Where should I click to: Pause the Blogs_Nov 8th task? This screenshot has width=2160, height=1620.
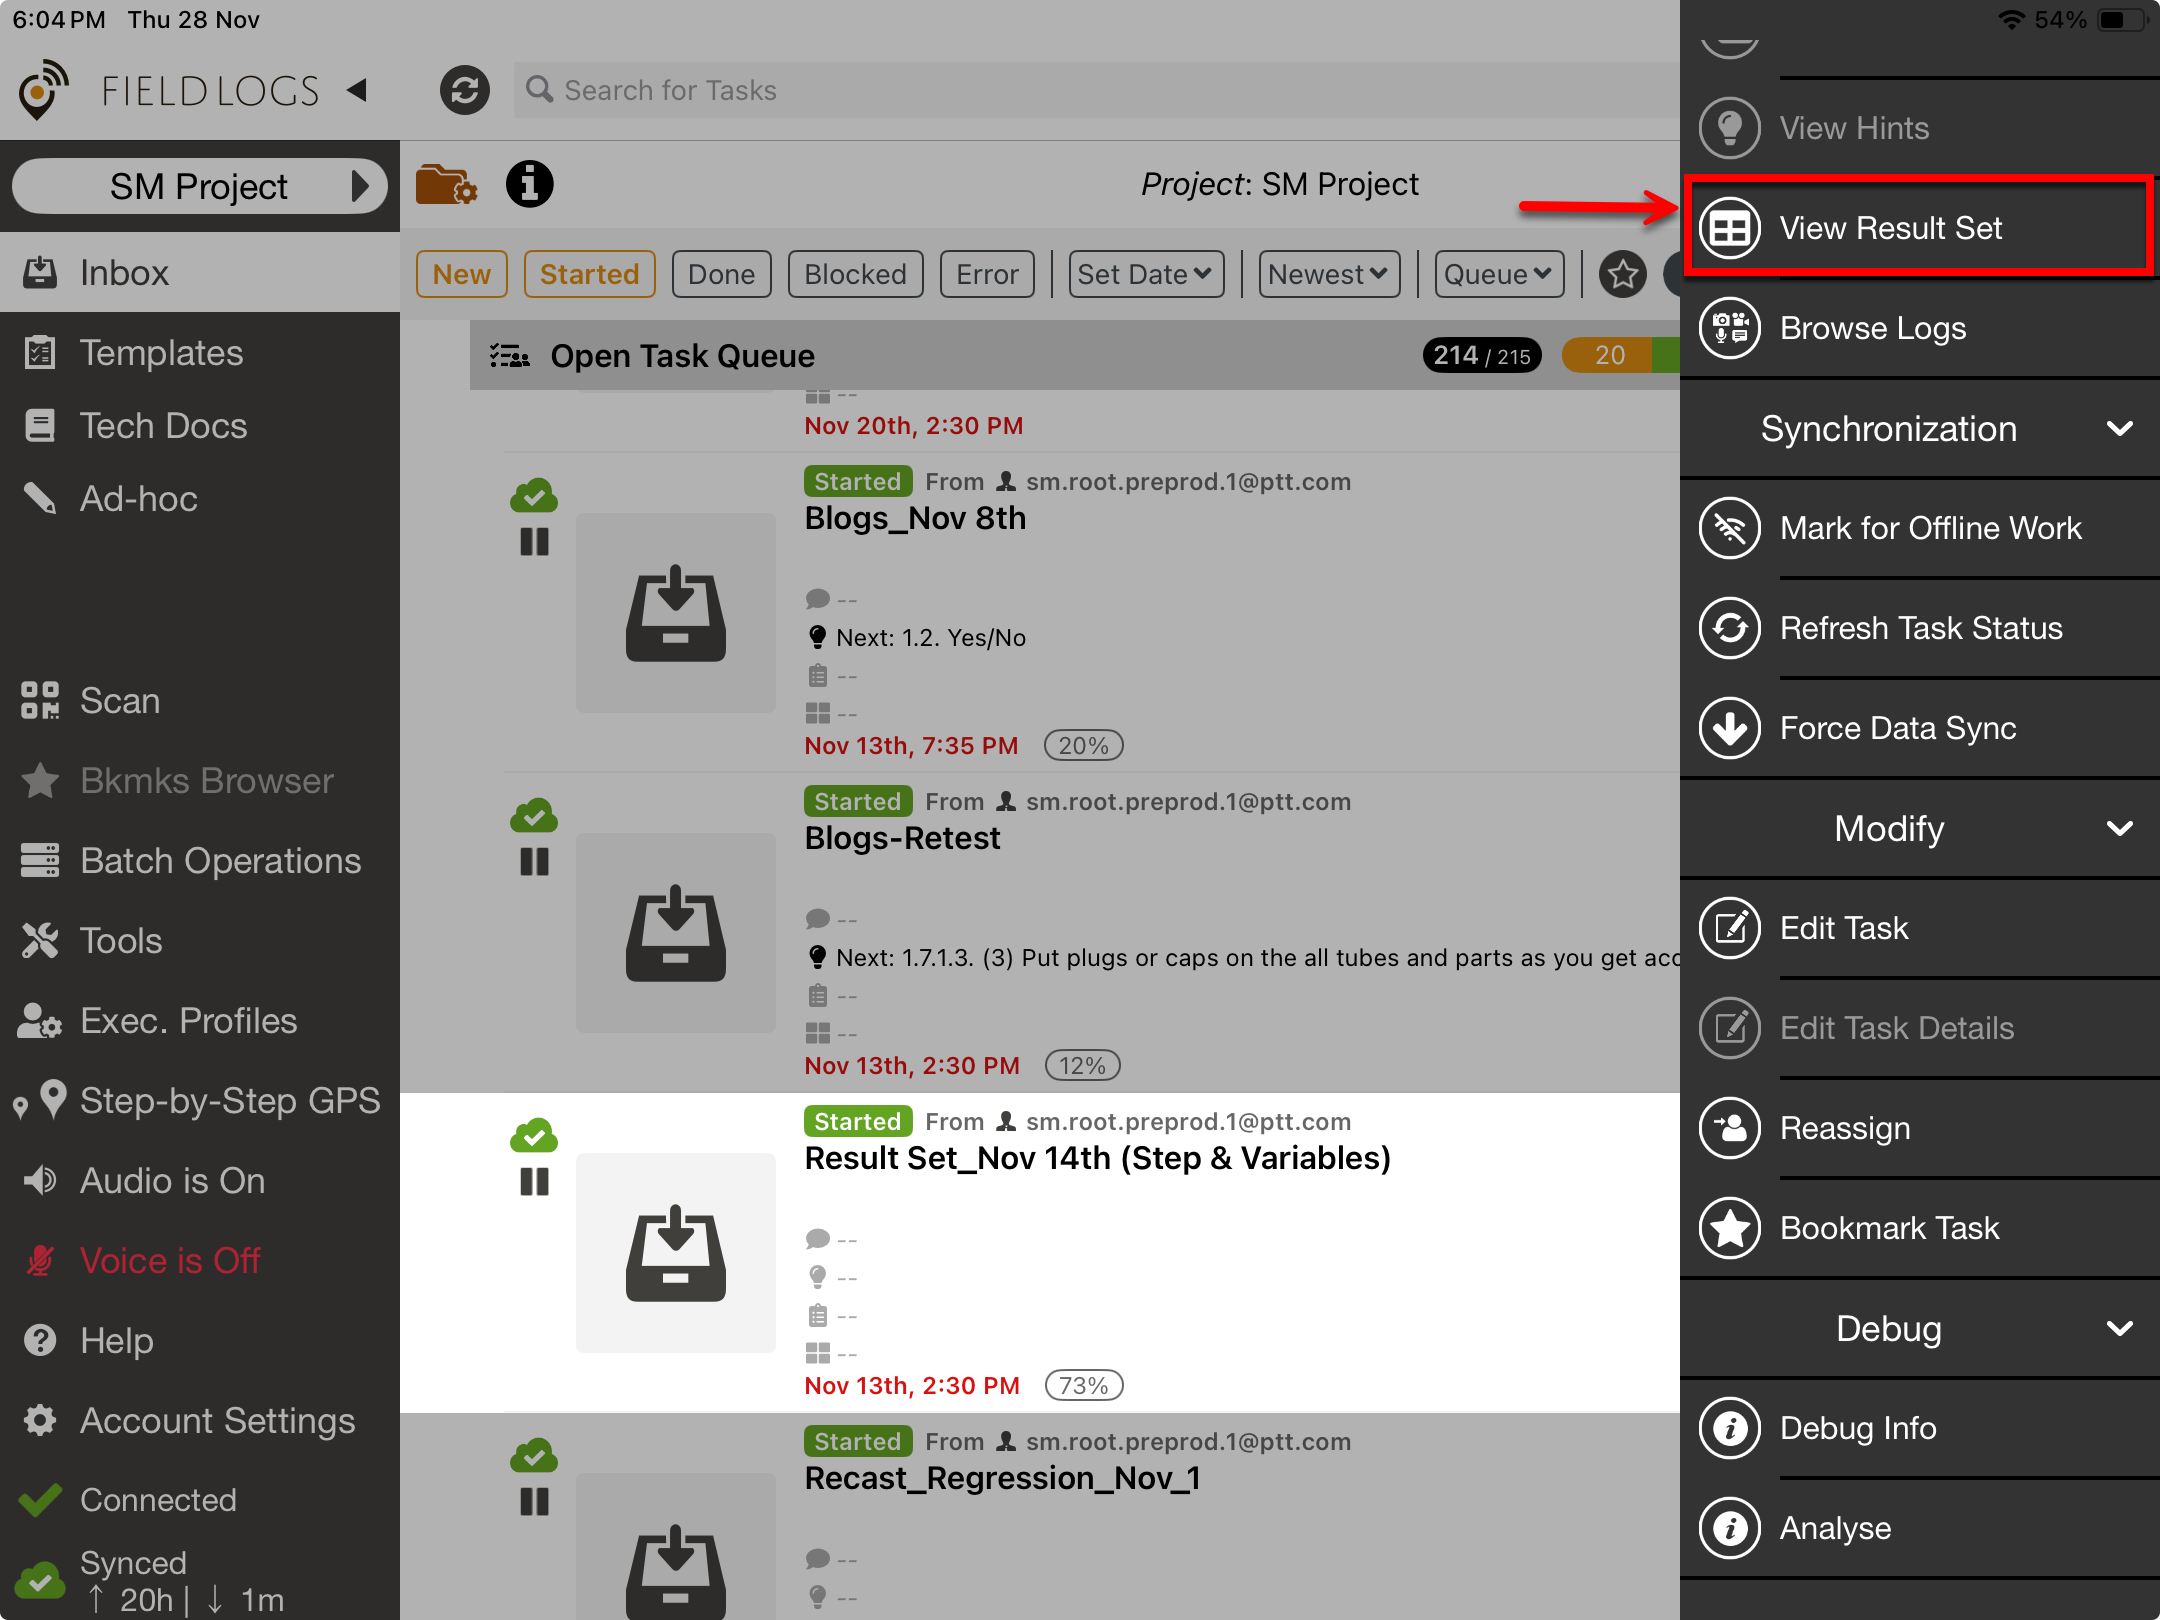tap(534, 542)
